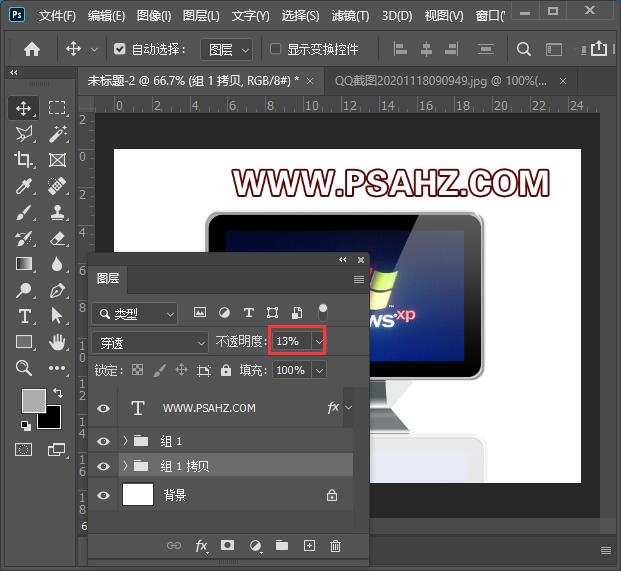
Task: Open the 图层 auto-select dropdown
Action: [x=227, y=50]
